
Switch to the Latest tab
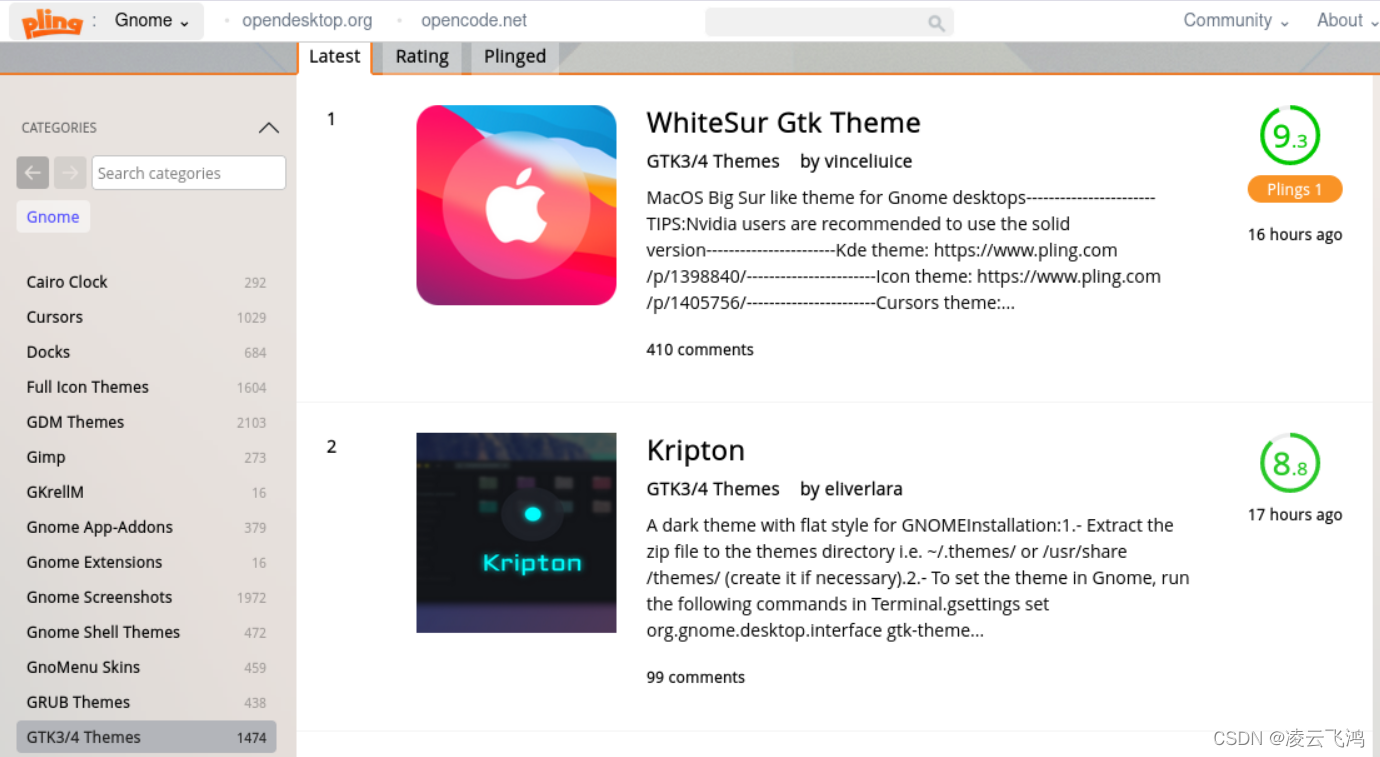coord(334,57)
